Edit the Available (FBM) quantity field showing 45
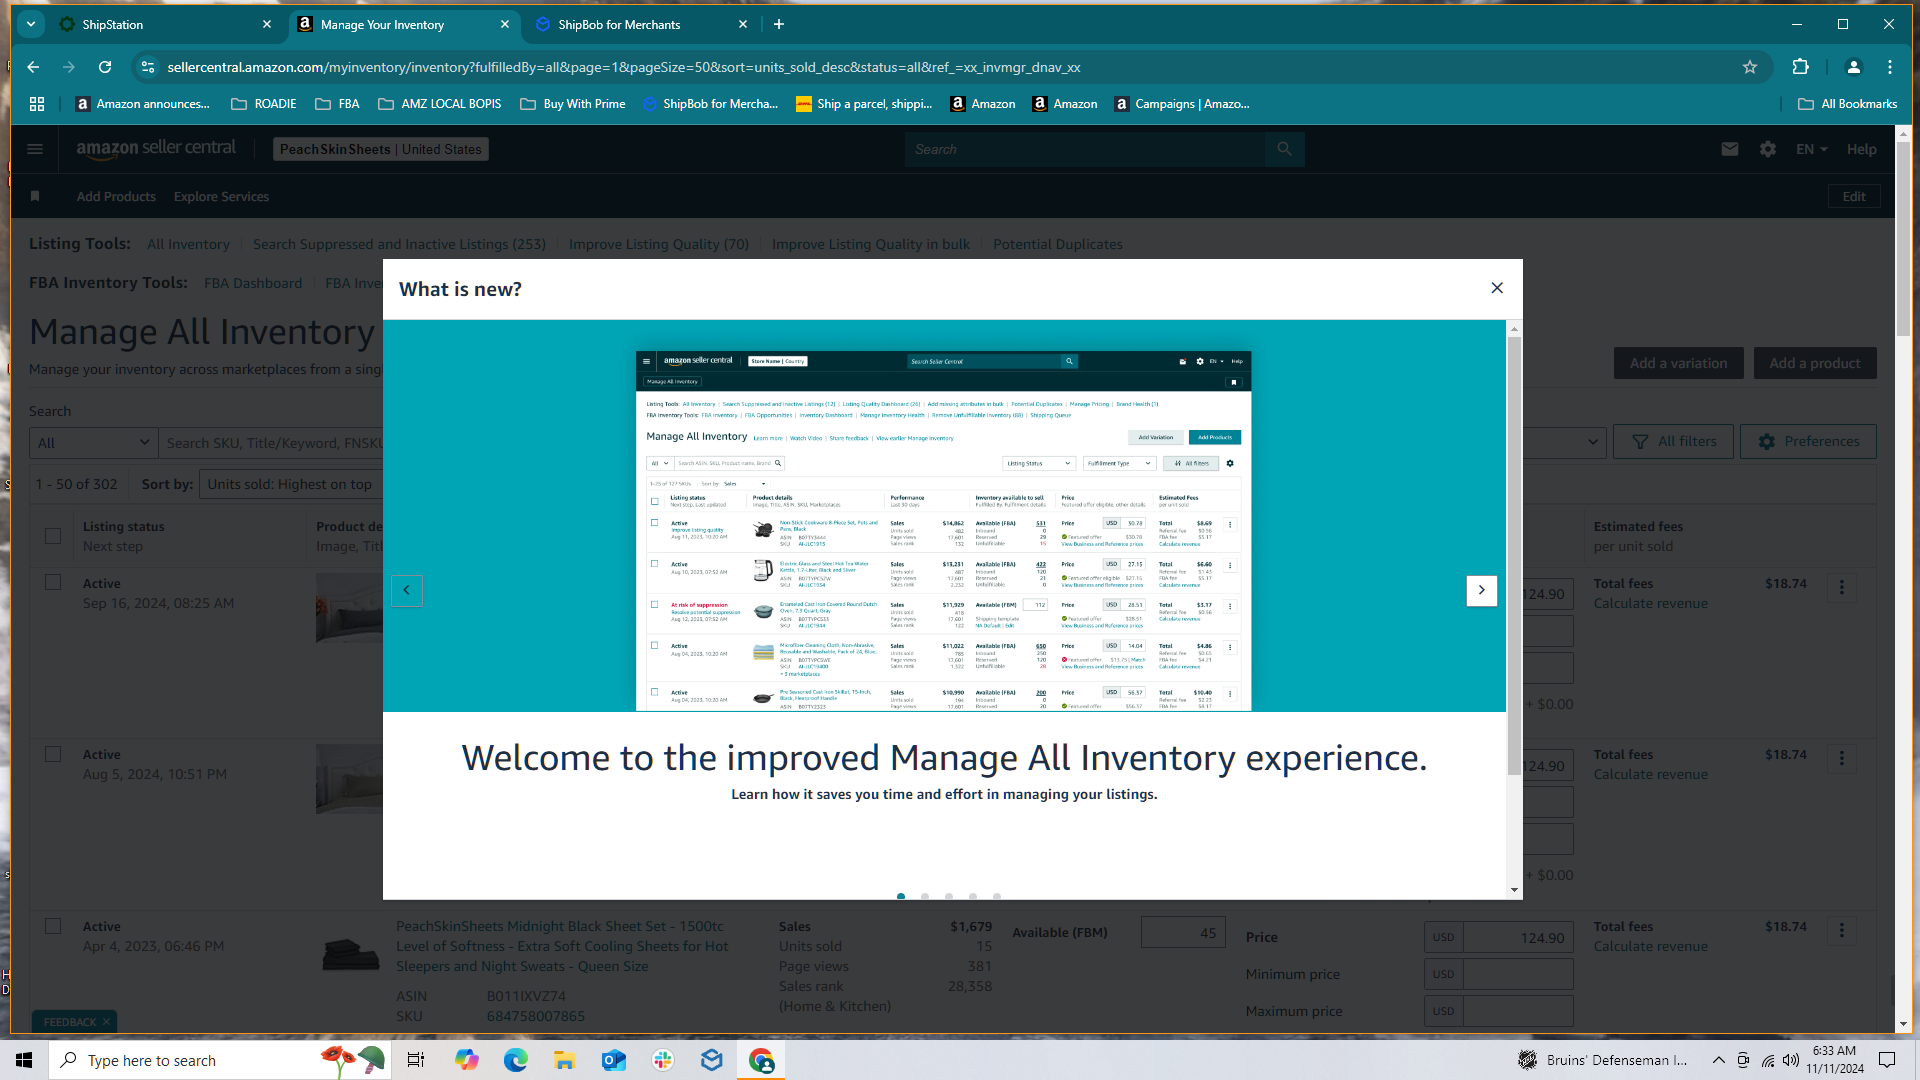This screenshot has height=1080, width=1920. click(1183, 932)
